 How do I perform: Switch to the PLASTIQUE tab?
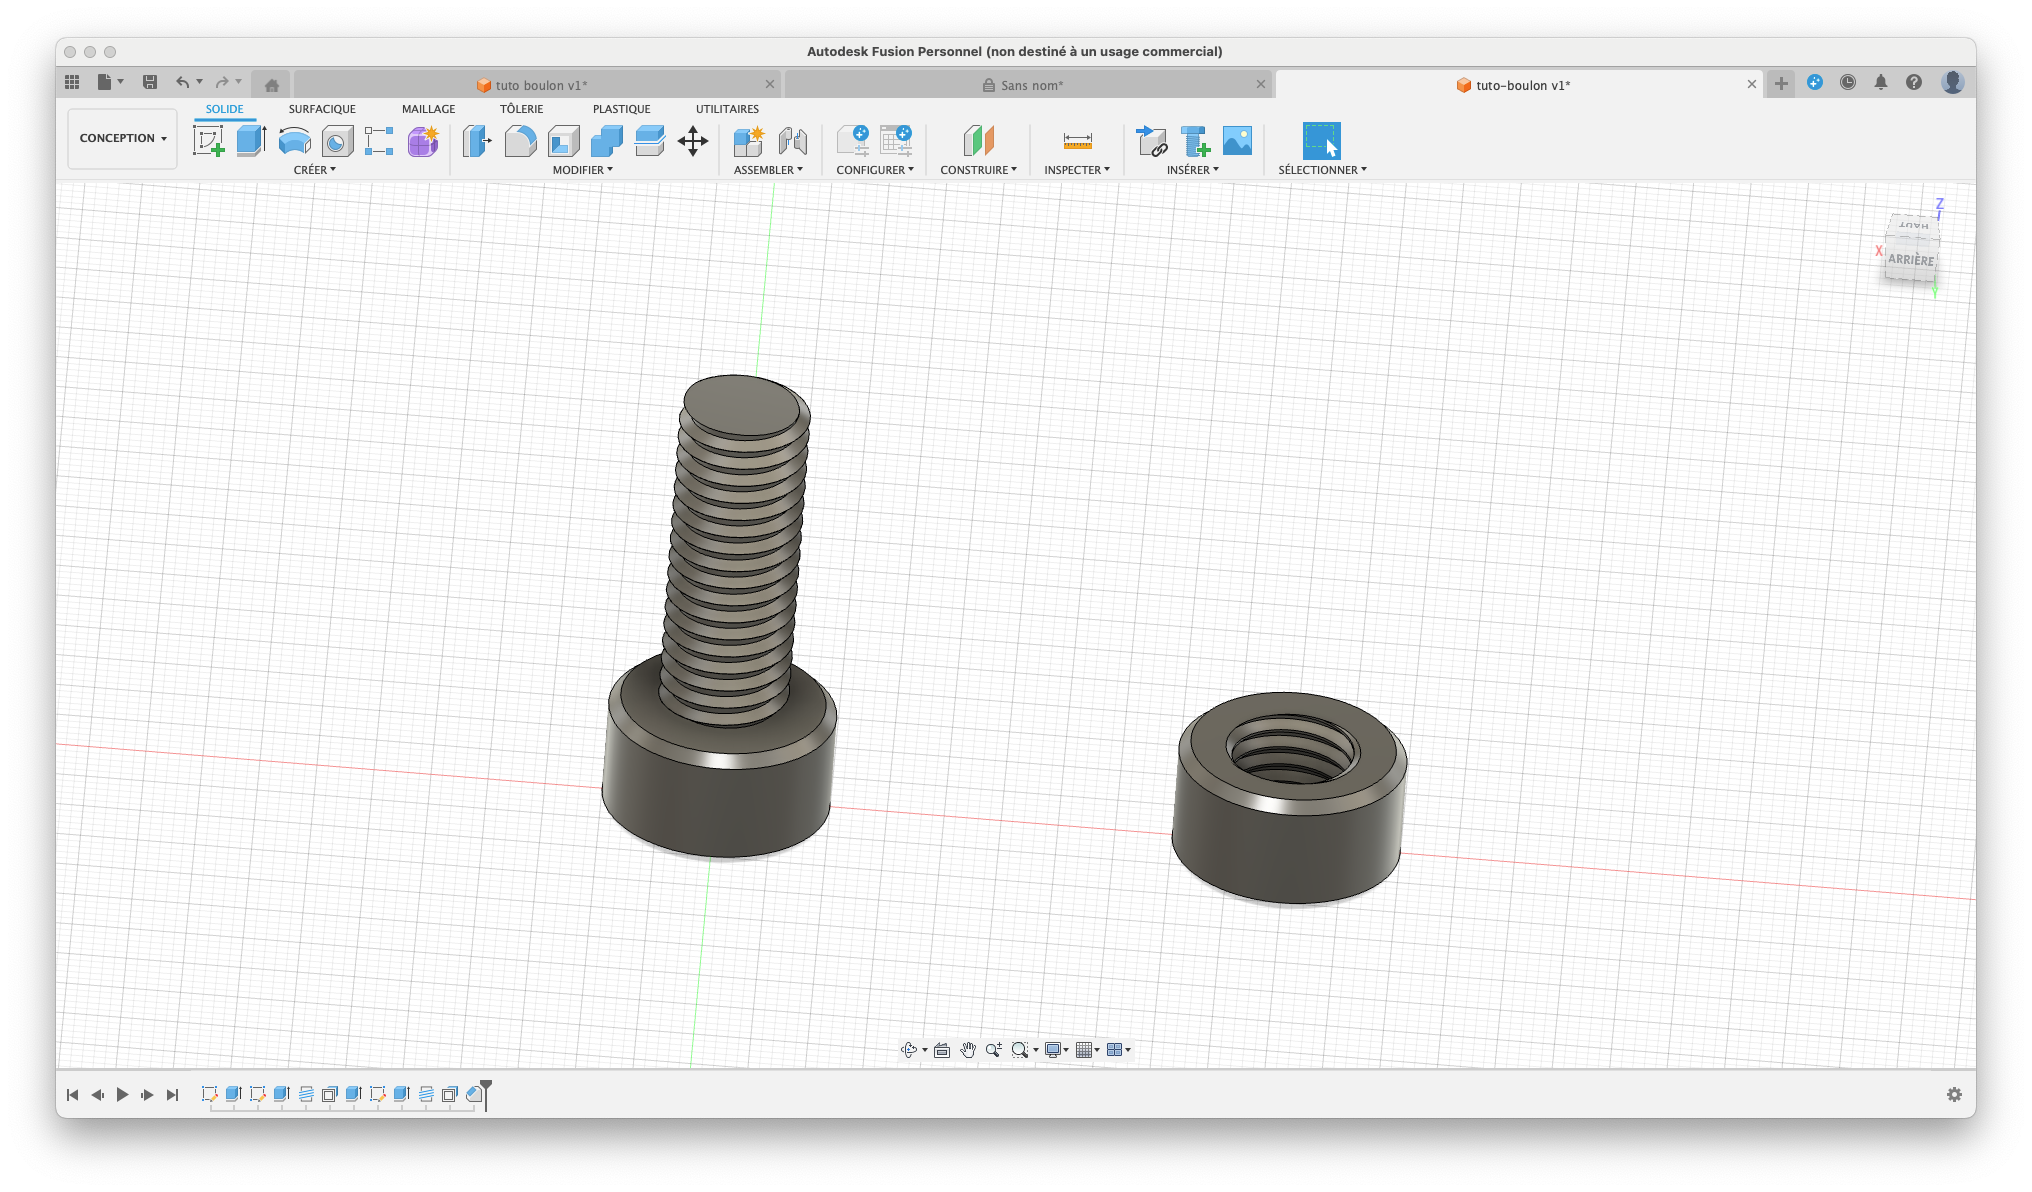click(621, 109)
